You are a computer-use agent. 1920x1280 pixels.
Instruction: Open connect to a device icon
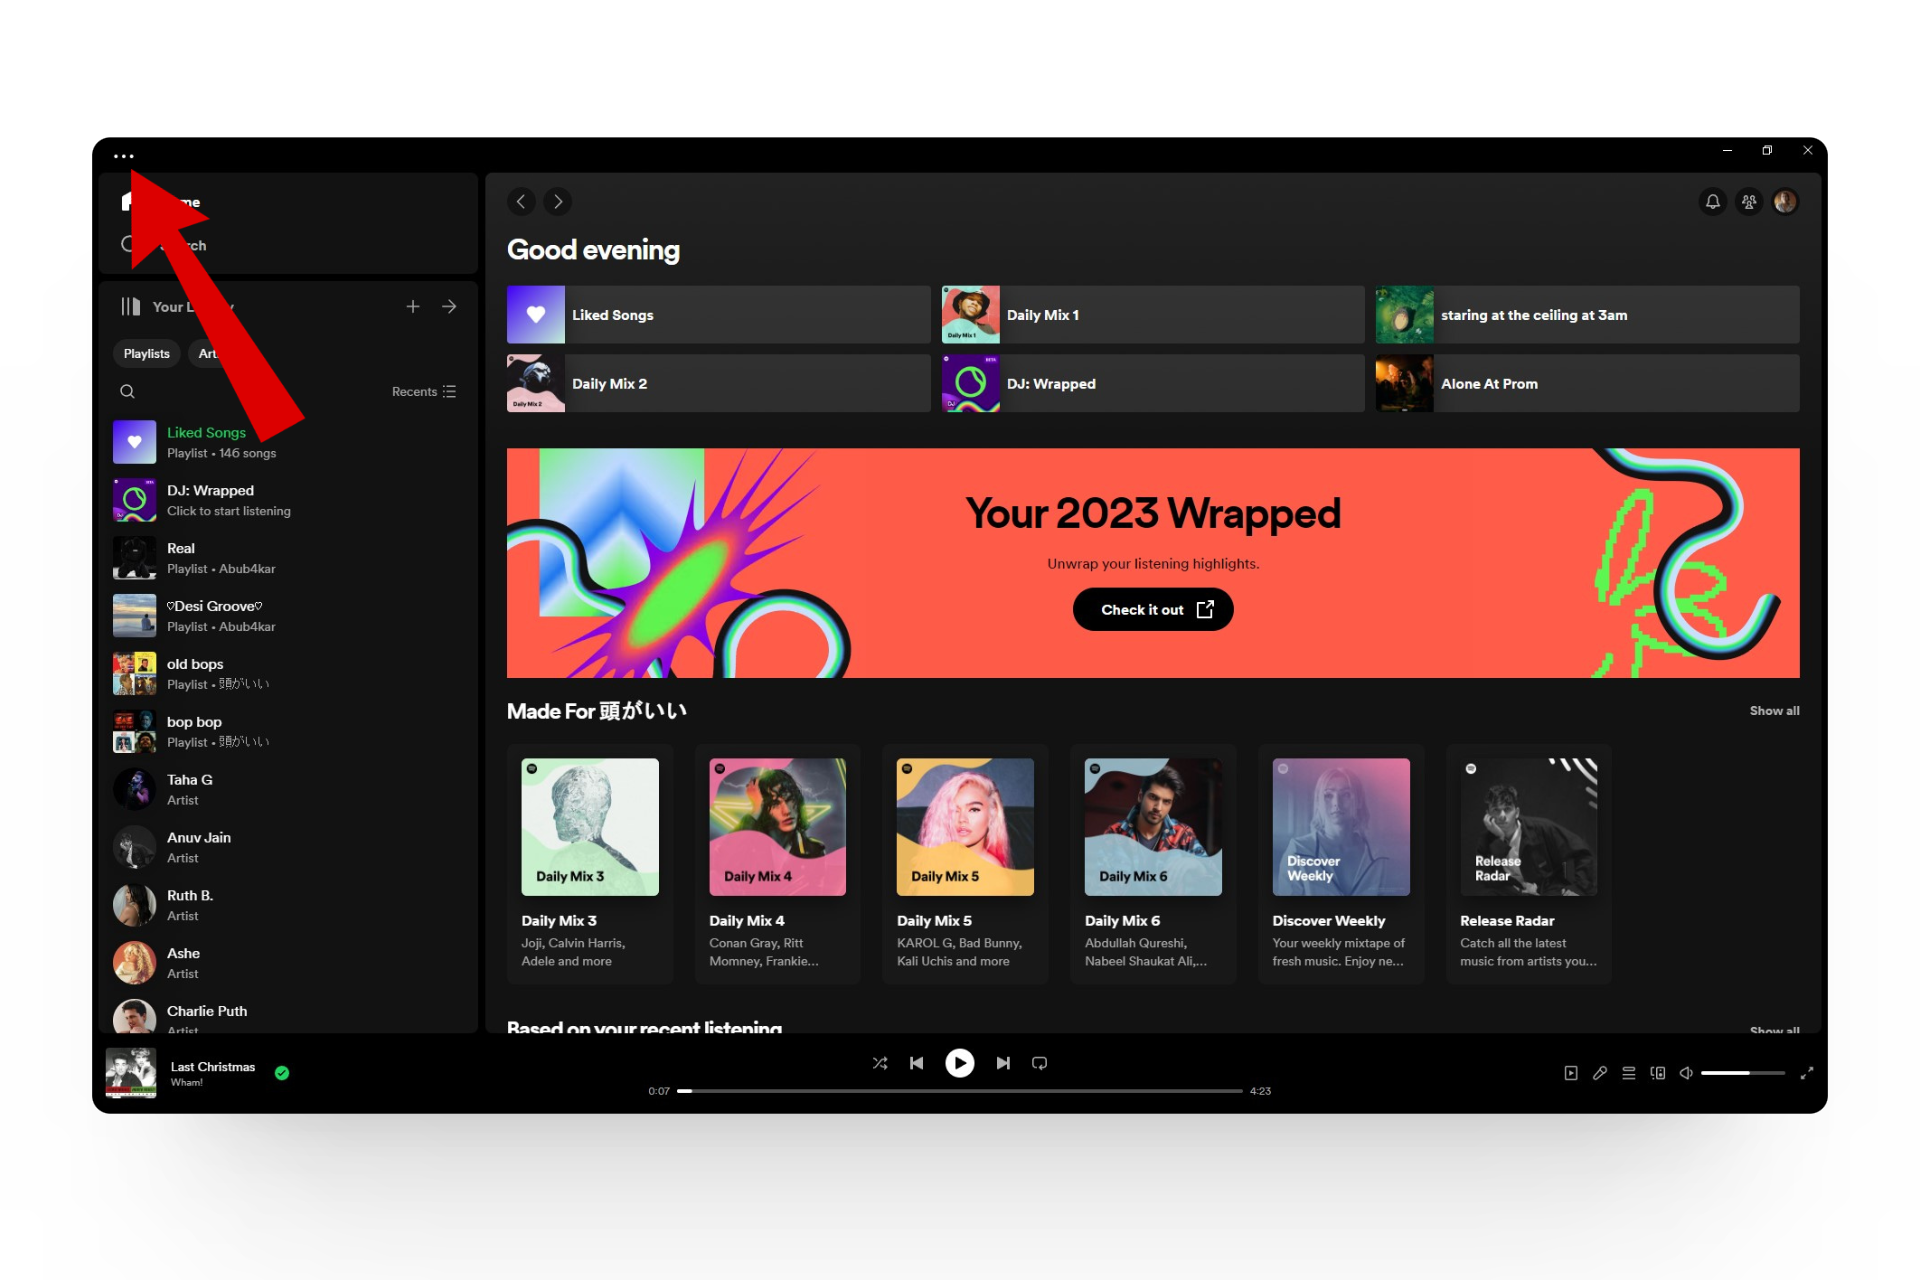(1657, 1073)
